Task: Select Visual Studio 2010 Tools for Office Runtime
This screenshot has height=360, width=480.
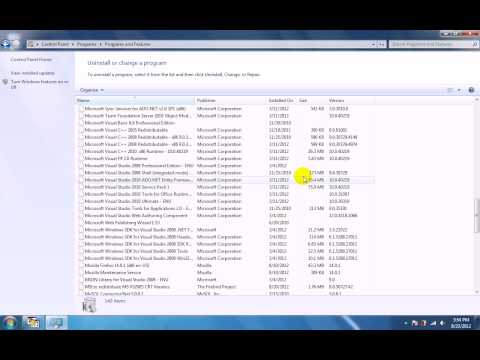Action: 226,194
